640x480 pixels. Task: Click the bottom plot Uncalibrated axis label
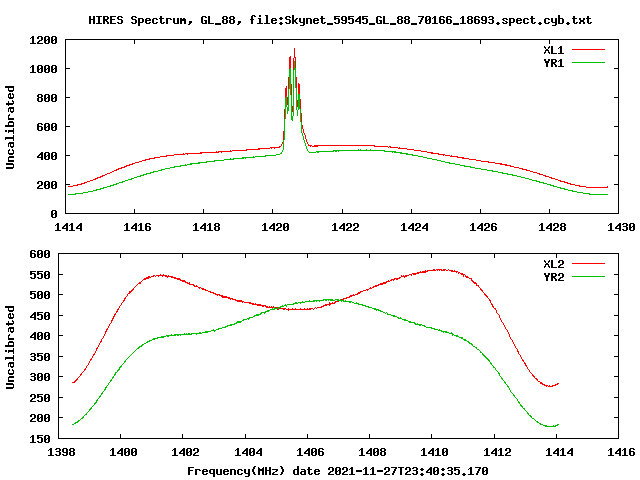10,347
